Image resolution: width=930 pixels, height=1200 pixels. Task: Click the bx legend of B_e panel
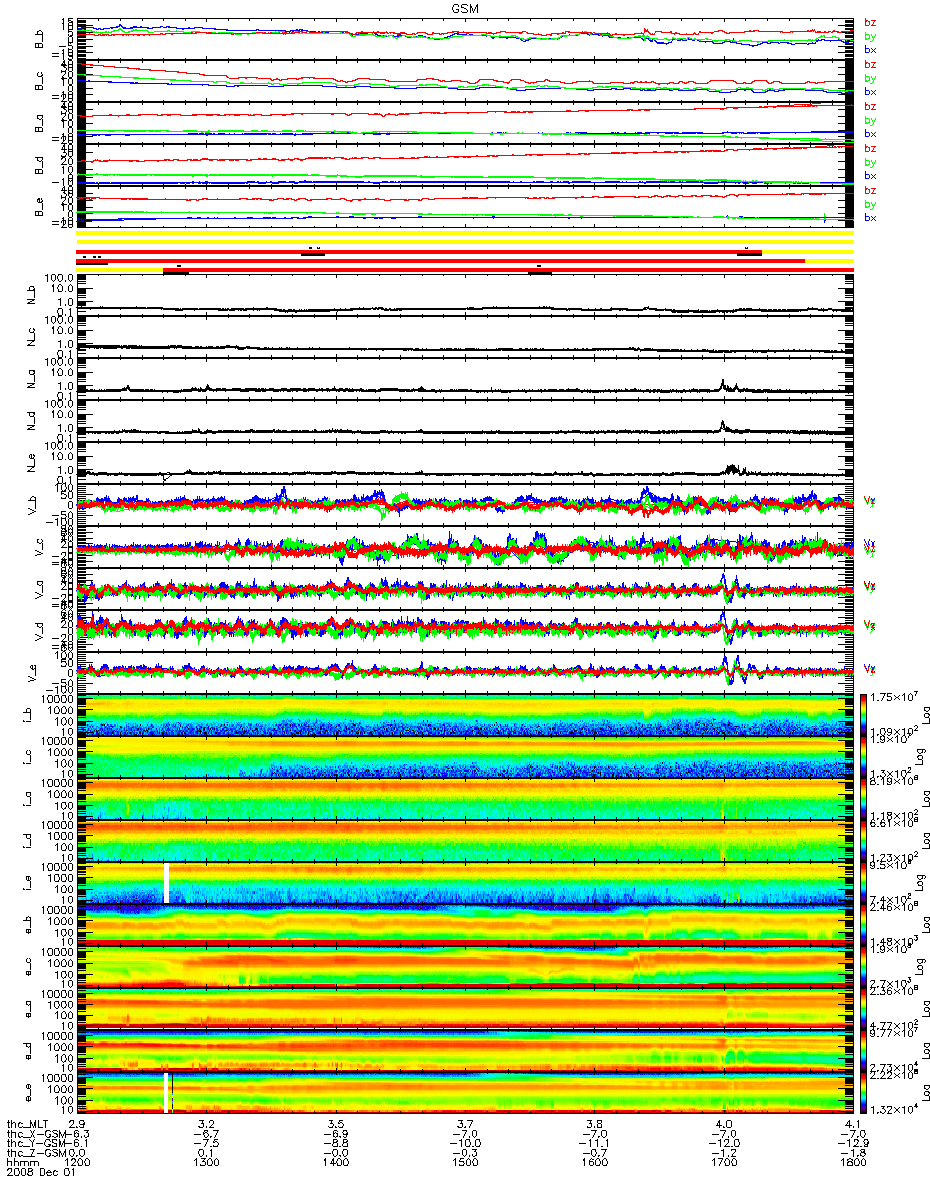click(x=870, y=217)
